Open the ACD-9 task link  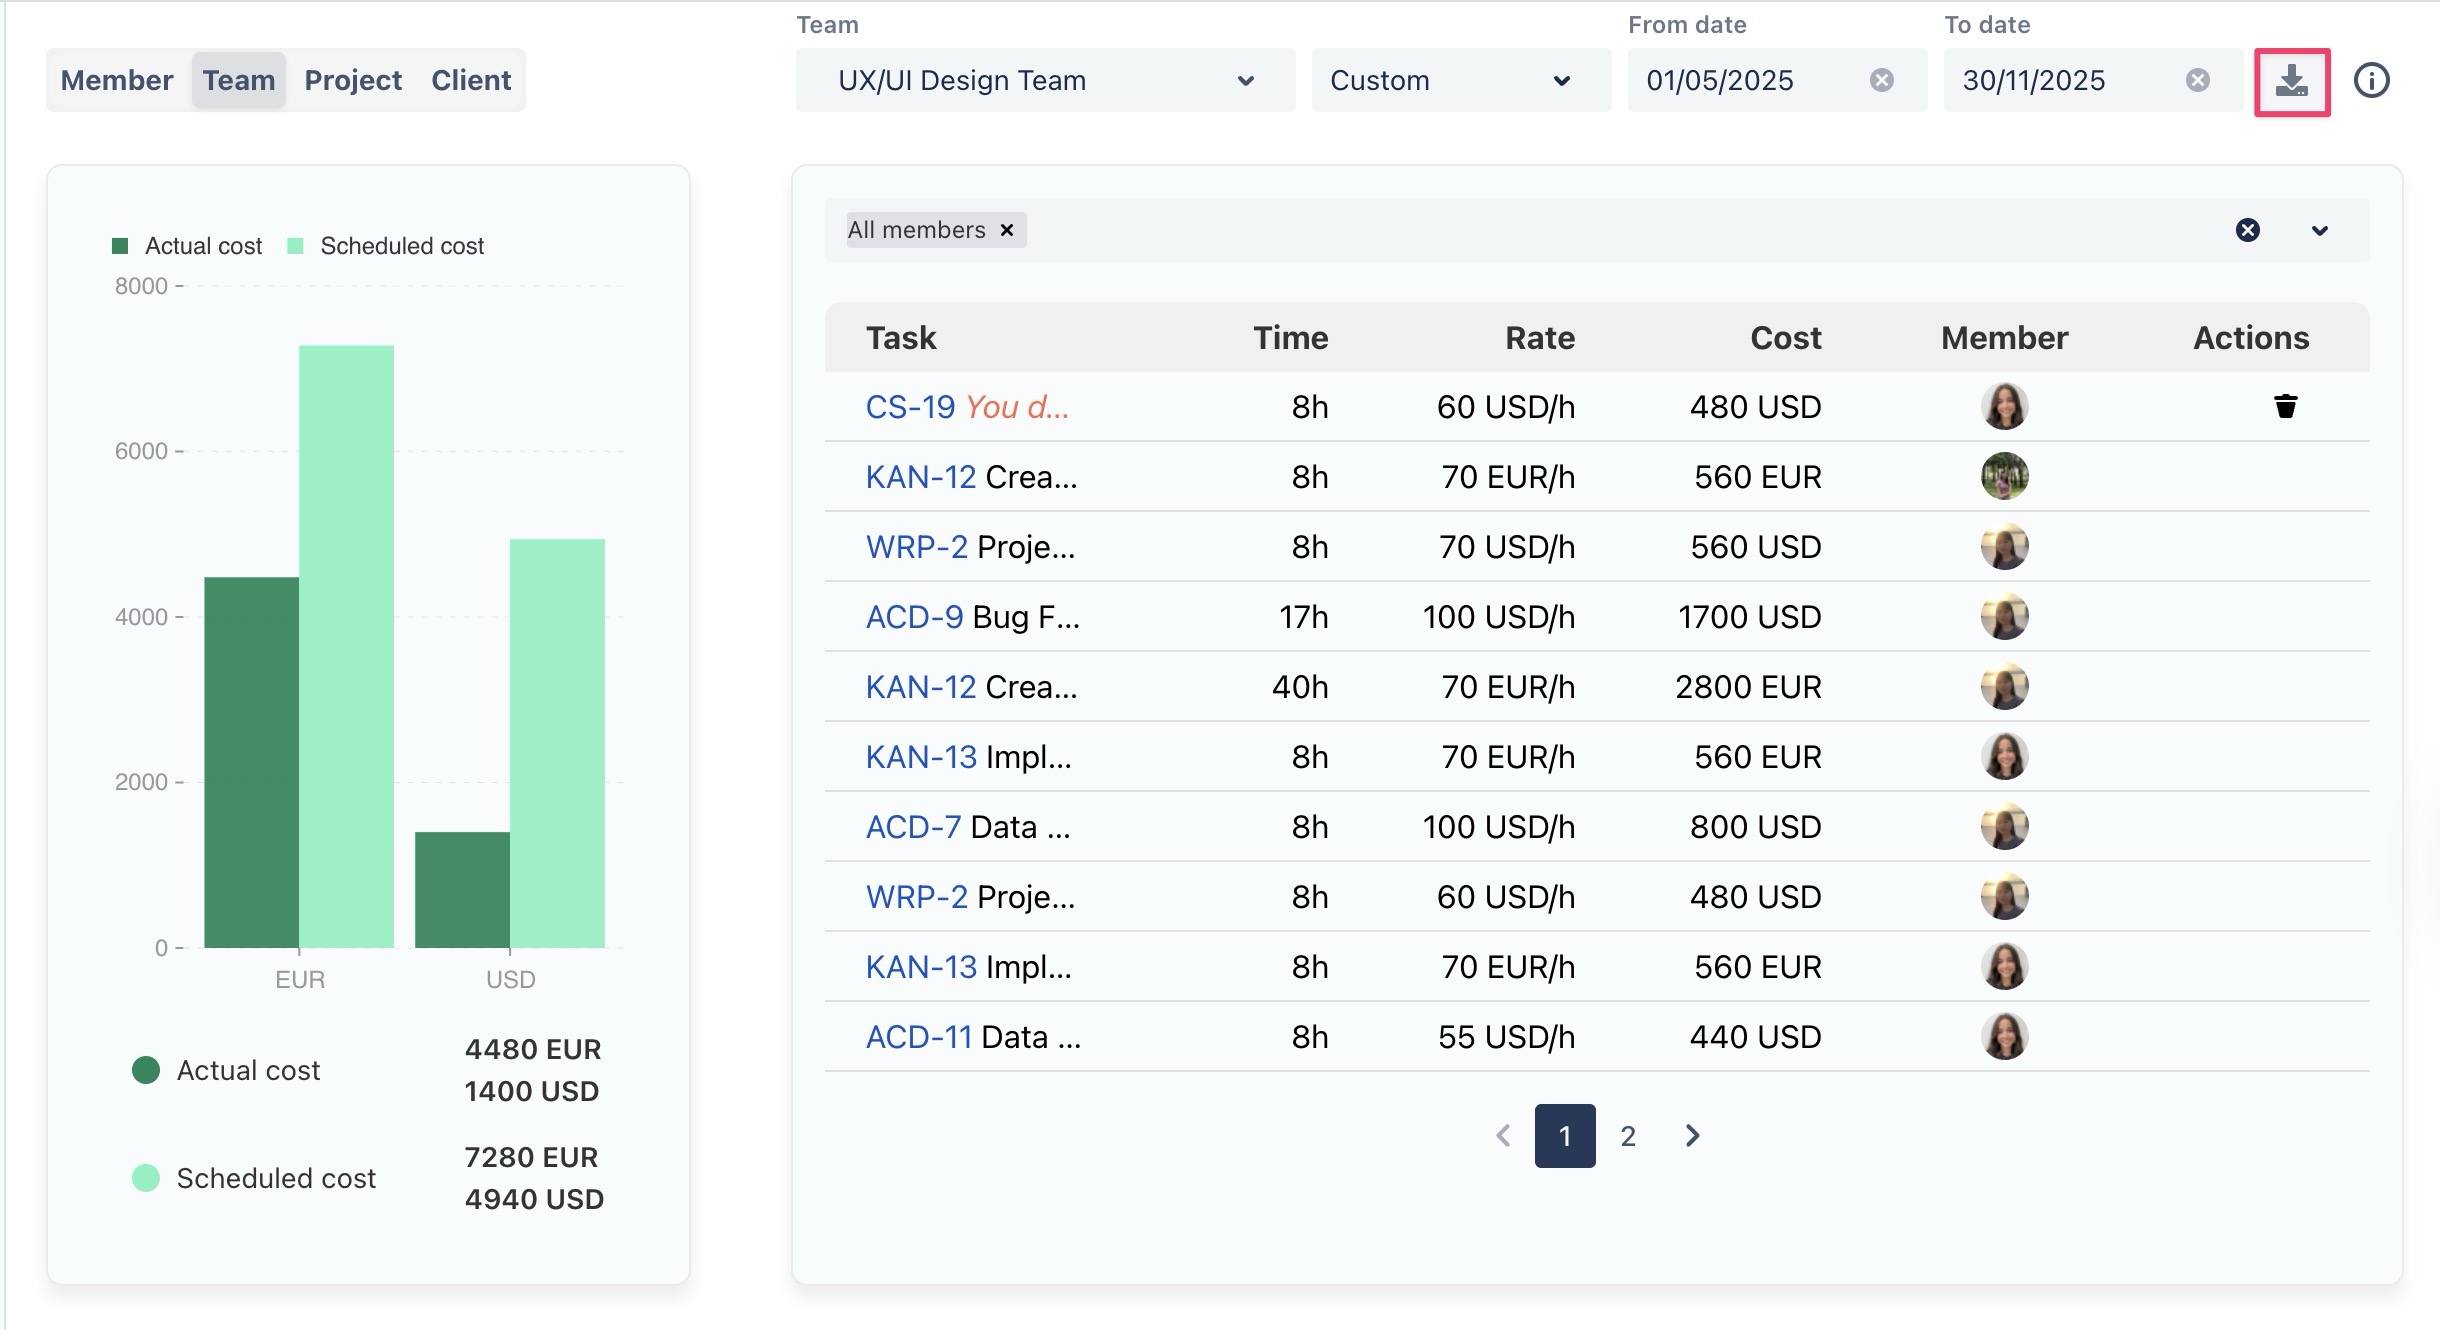click(x=914, y=617)
